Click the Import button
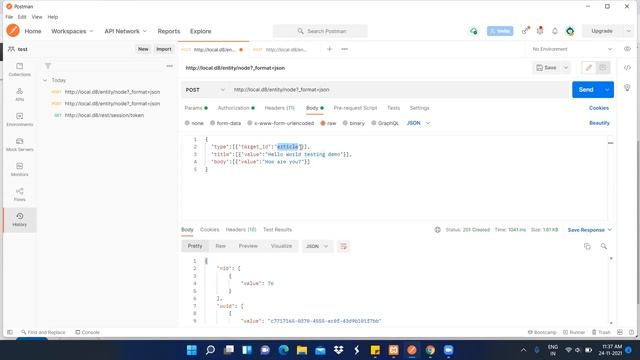 coord(164,49)
